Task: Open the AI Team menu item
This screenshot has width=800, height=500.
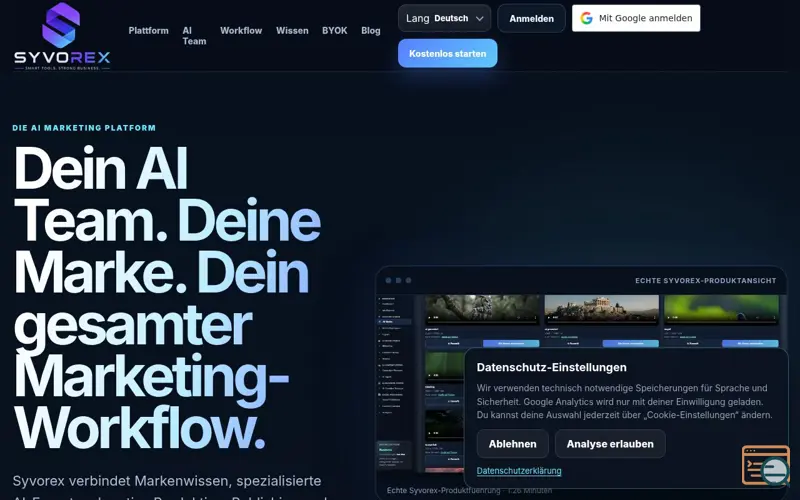Action: (194, 36)
